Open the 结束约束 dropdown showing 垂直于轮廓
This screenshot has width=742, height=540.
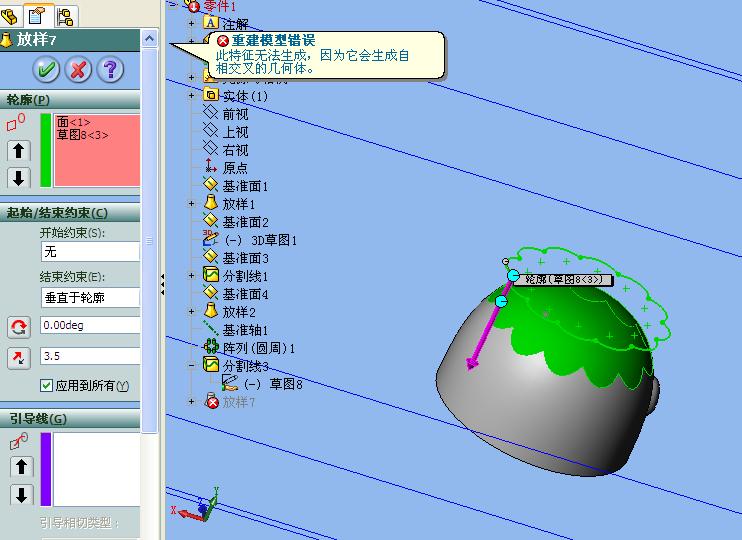click(x=90, y=297)
